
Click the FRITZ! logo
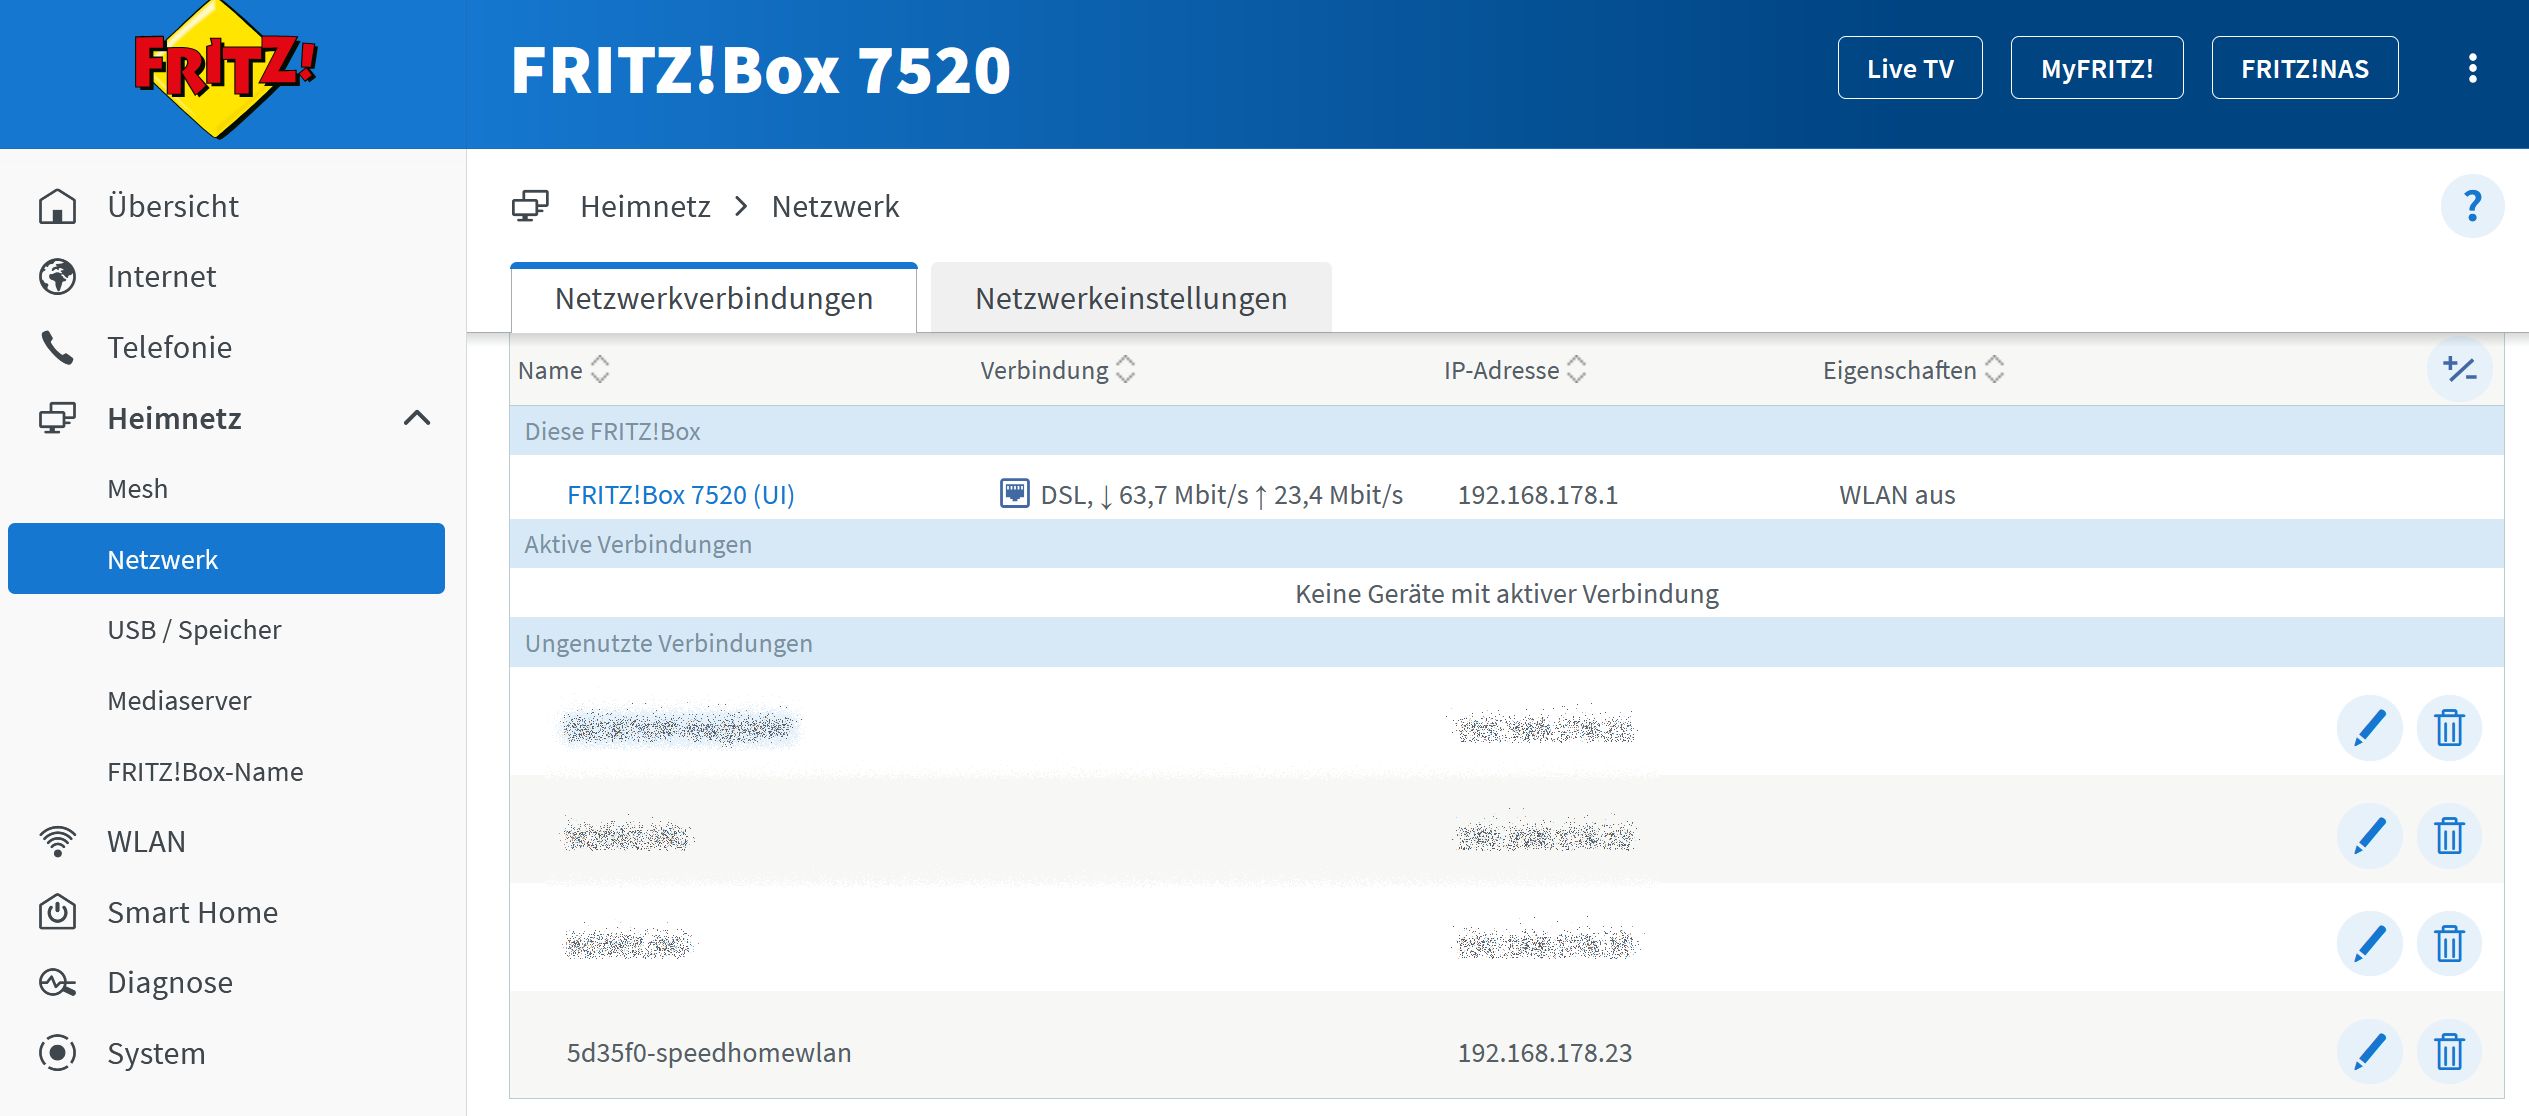225,69
